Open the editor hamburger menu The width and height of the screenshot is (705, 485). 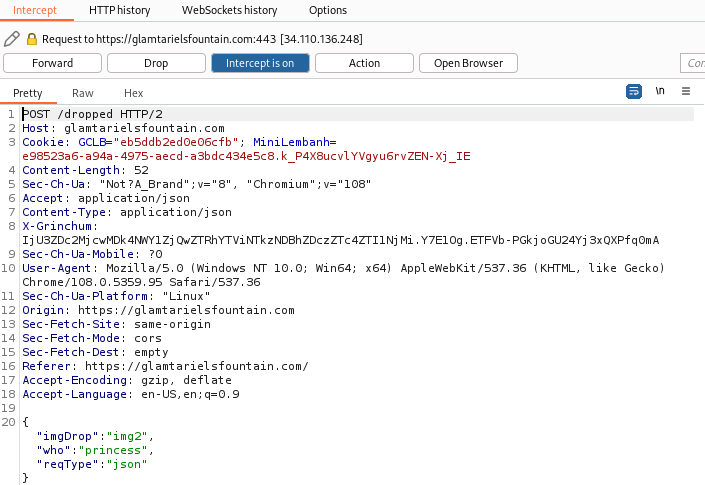tap(686, 91)
